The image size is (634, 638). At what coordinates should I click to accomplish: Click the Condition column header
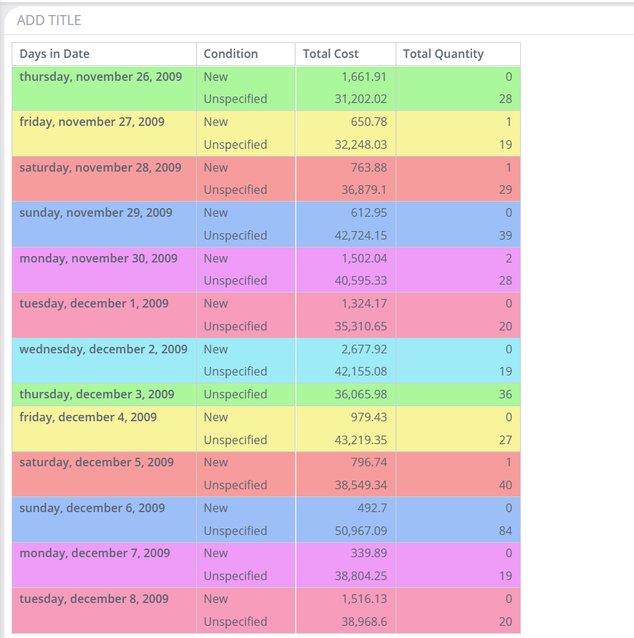[230, 54]
